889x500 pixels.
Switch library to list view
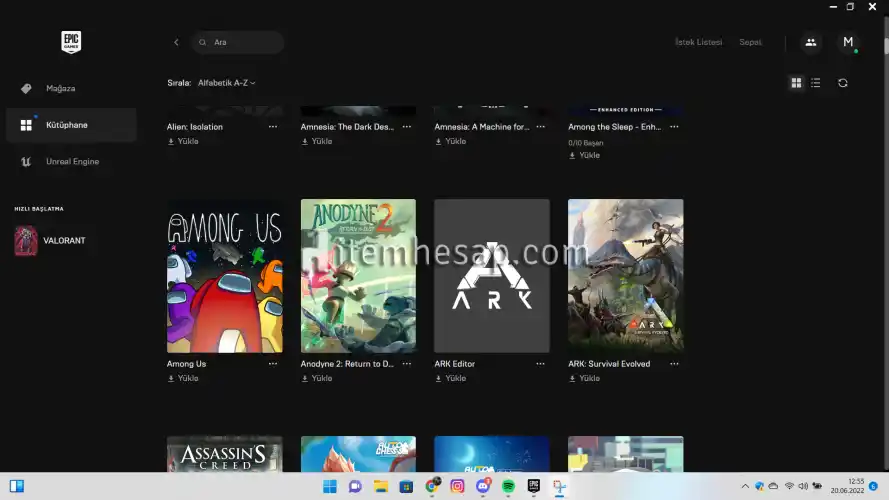pos(816,83)
